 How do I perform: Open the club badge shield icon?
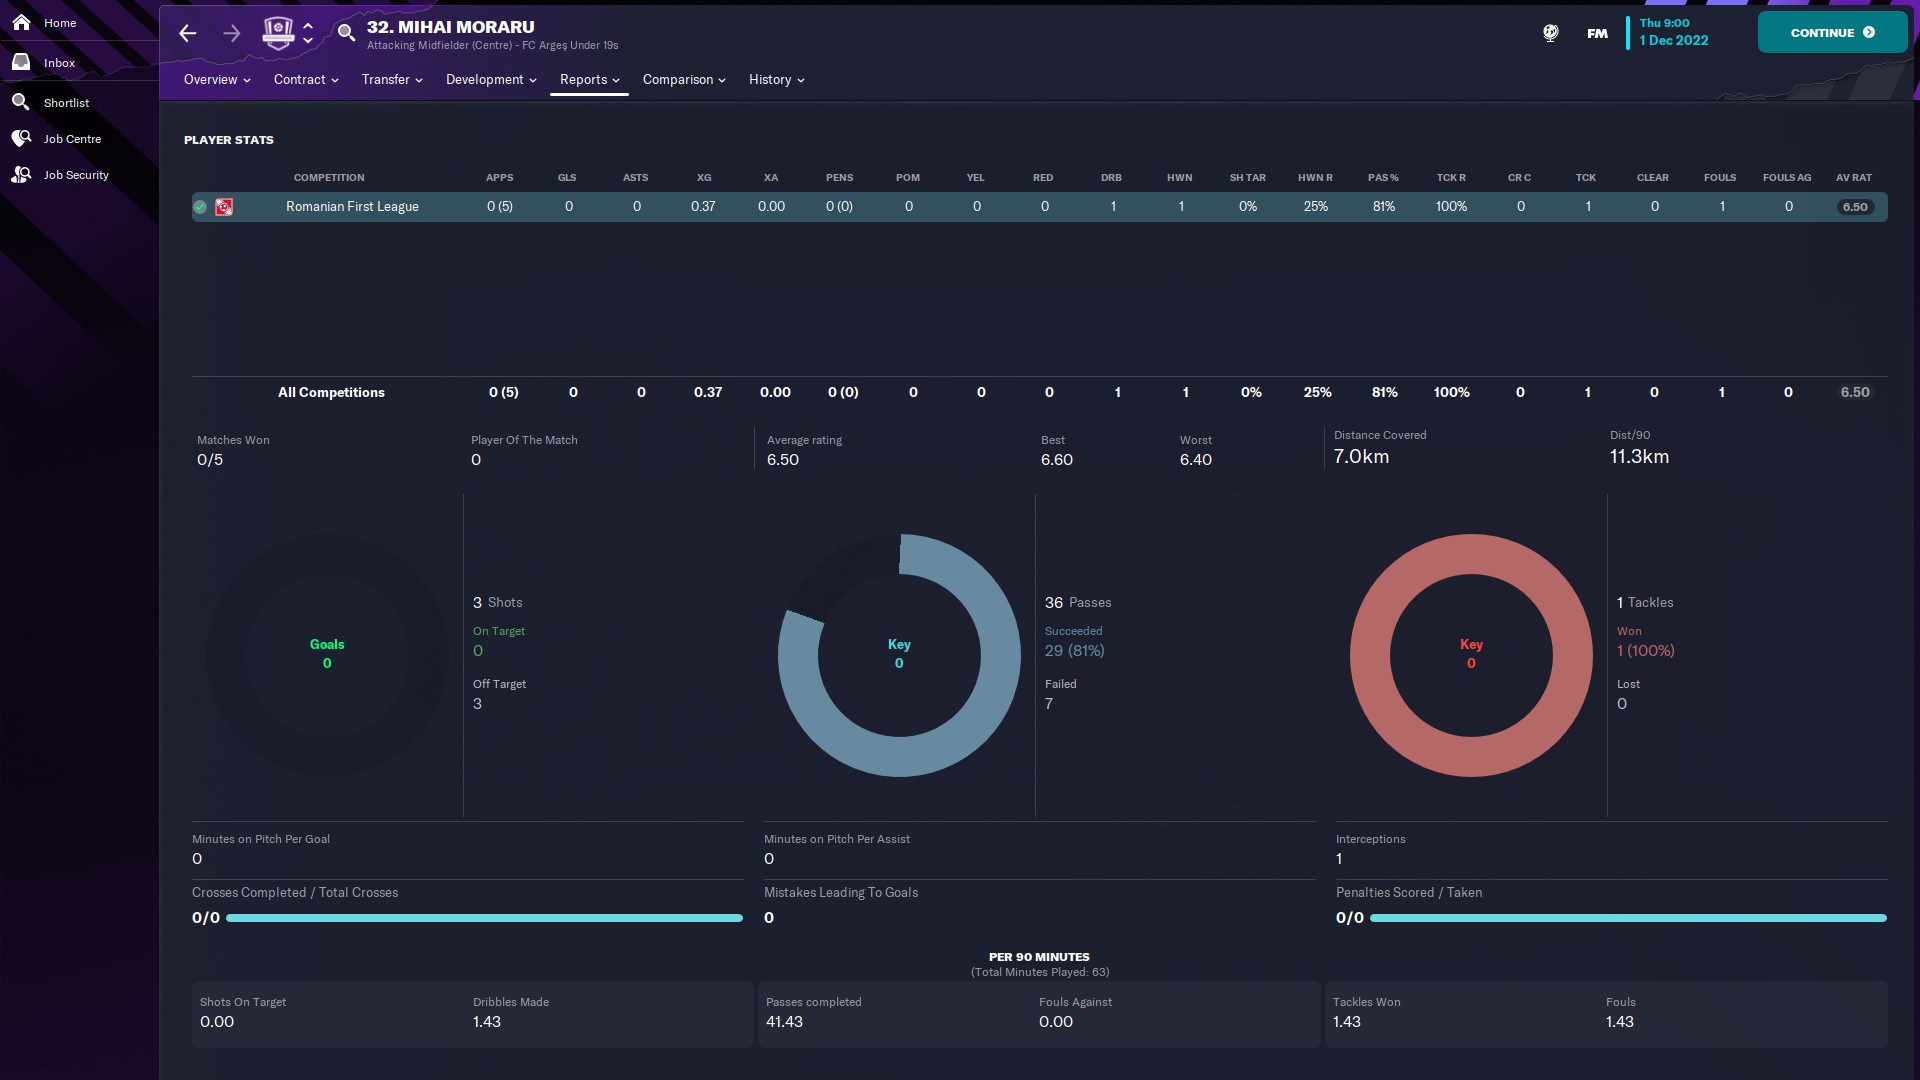click(278, 33)
